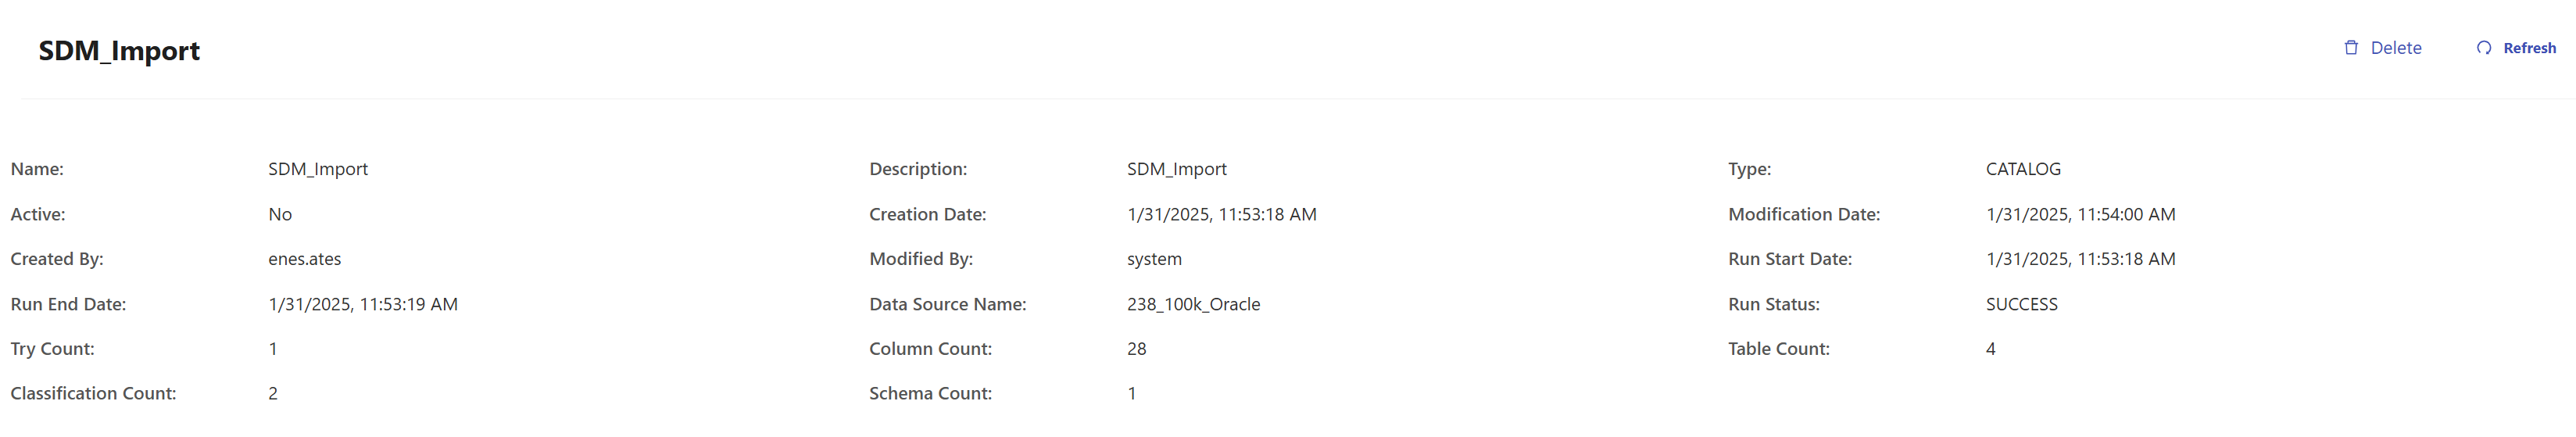Click the Name value SDM_Import
The image size is (2576, 437).
click(x=318, y=169)
